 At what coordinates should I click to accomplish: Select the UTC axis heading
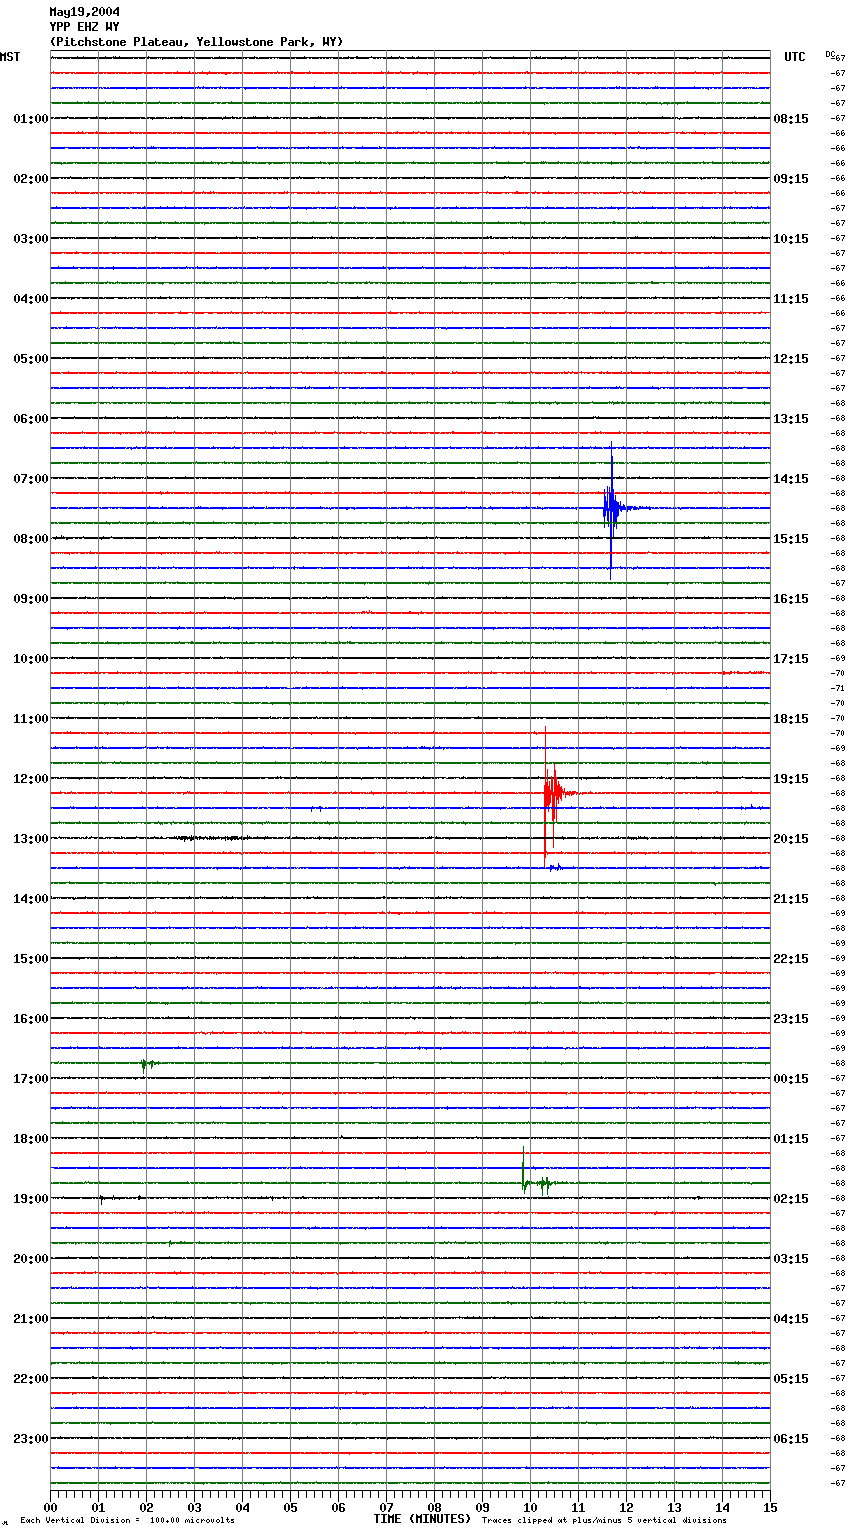795,57
